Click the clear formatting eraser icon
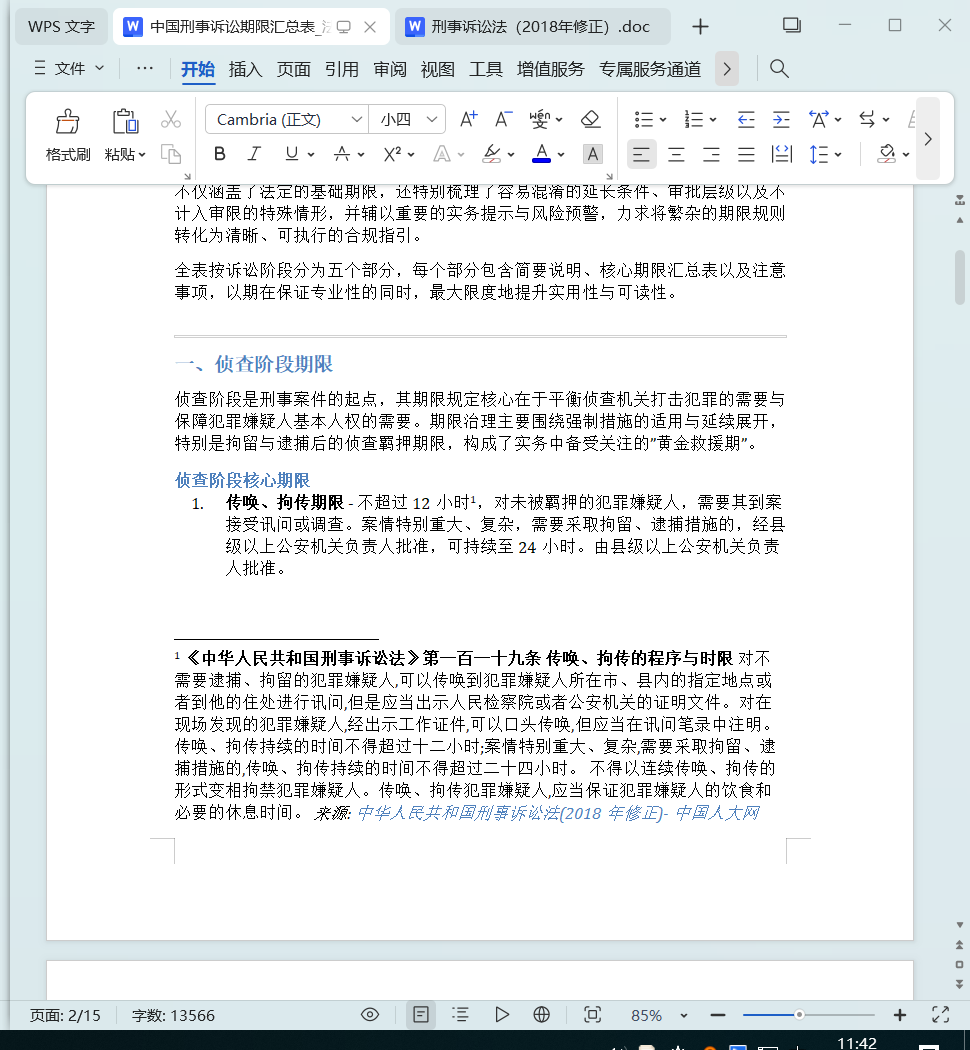Viewport: 970px width, 1050px height. (590, 119)
